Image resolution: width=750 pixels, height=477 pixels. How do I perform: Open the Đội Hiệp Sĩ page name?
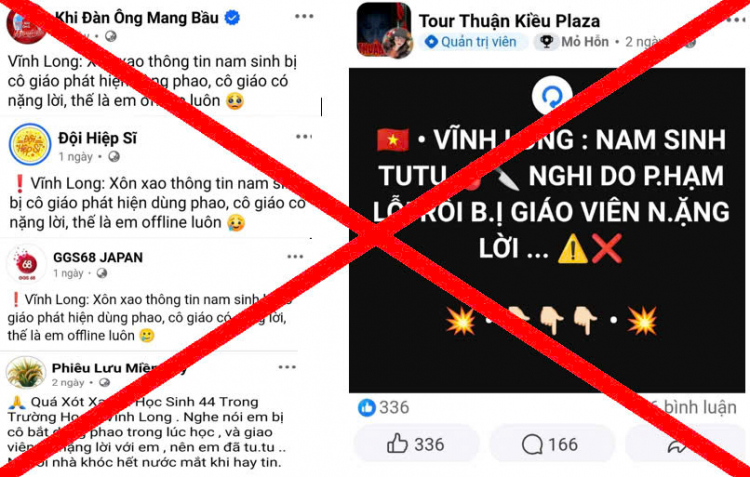pos(97,138)
